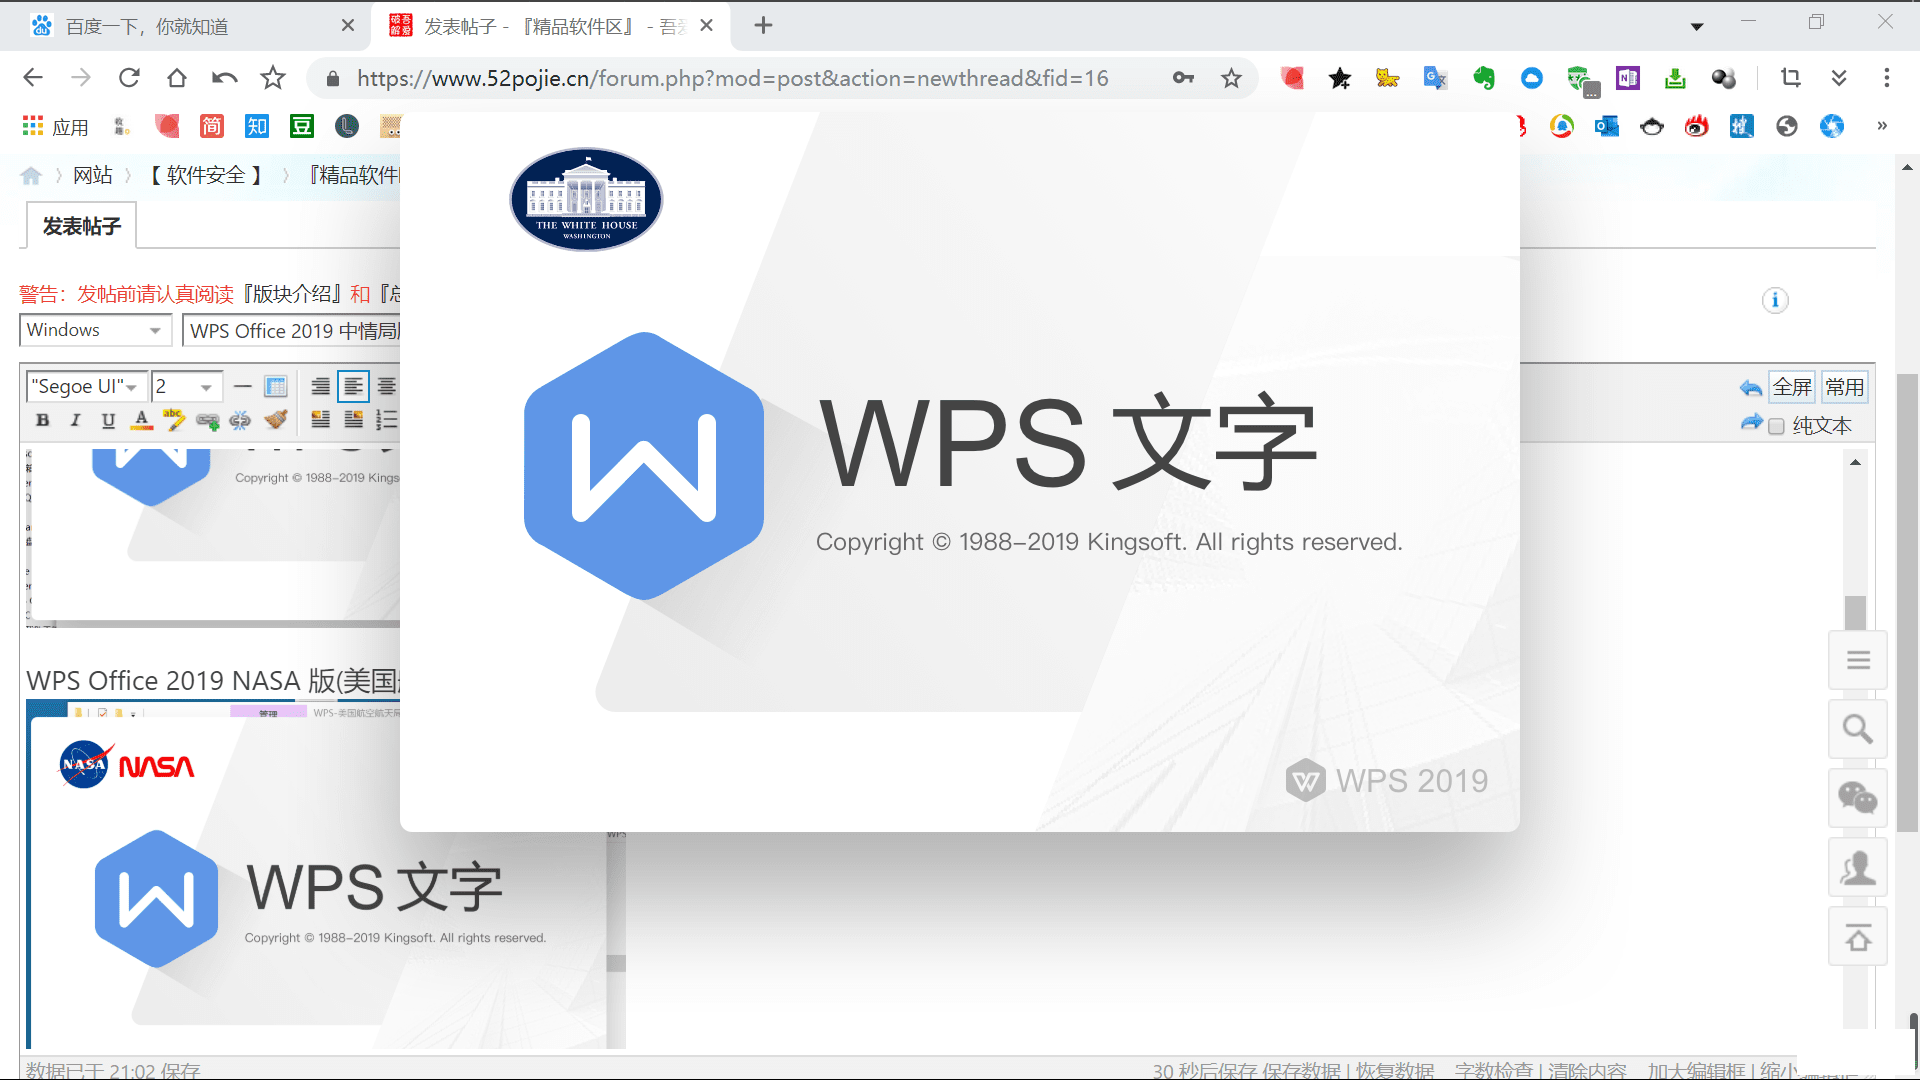The image size is (1920, 1080).
Task: Click the Evernote elephant extension icon
Action: point(1483,78)
